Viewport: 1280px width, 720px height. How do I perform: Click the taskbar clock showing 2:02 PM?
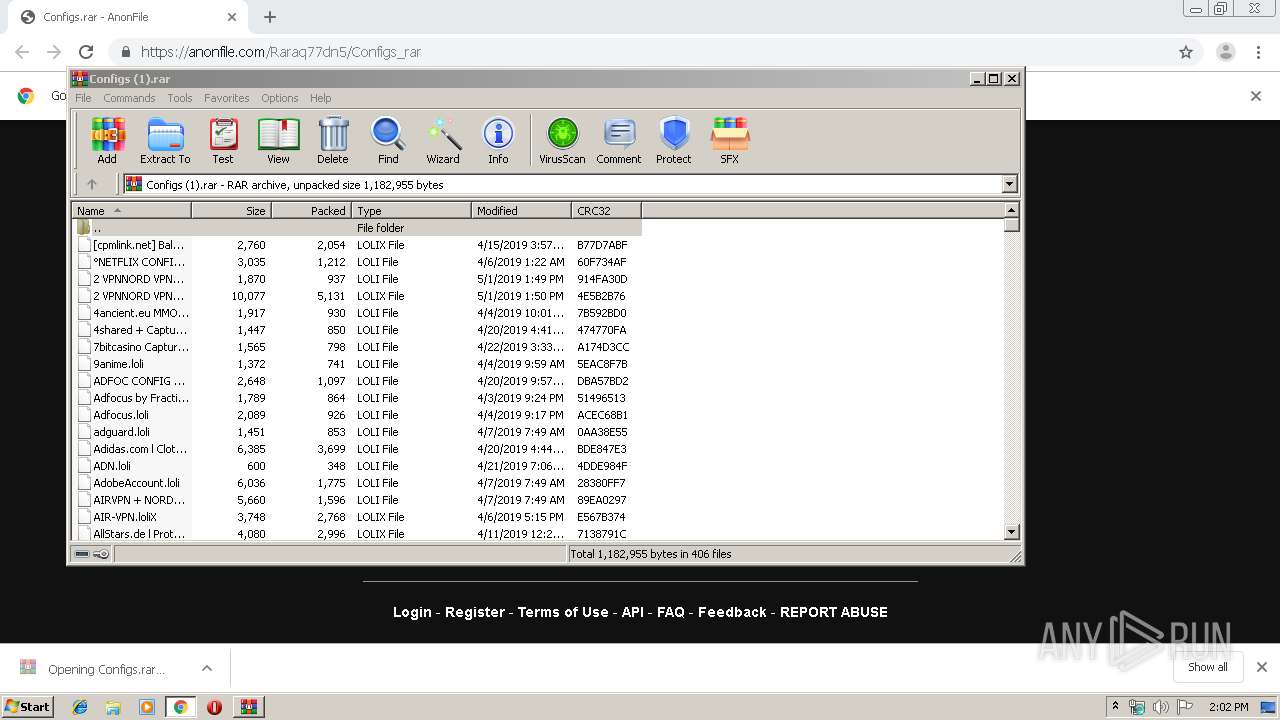click(x=1229, y=707)
